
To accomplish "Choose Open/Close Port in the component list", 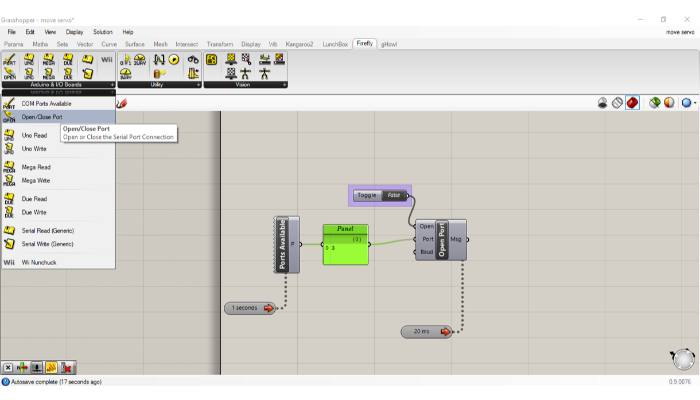I will [x=58, y=117].
